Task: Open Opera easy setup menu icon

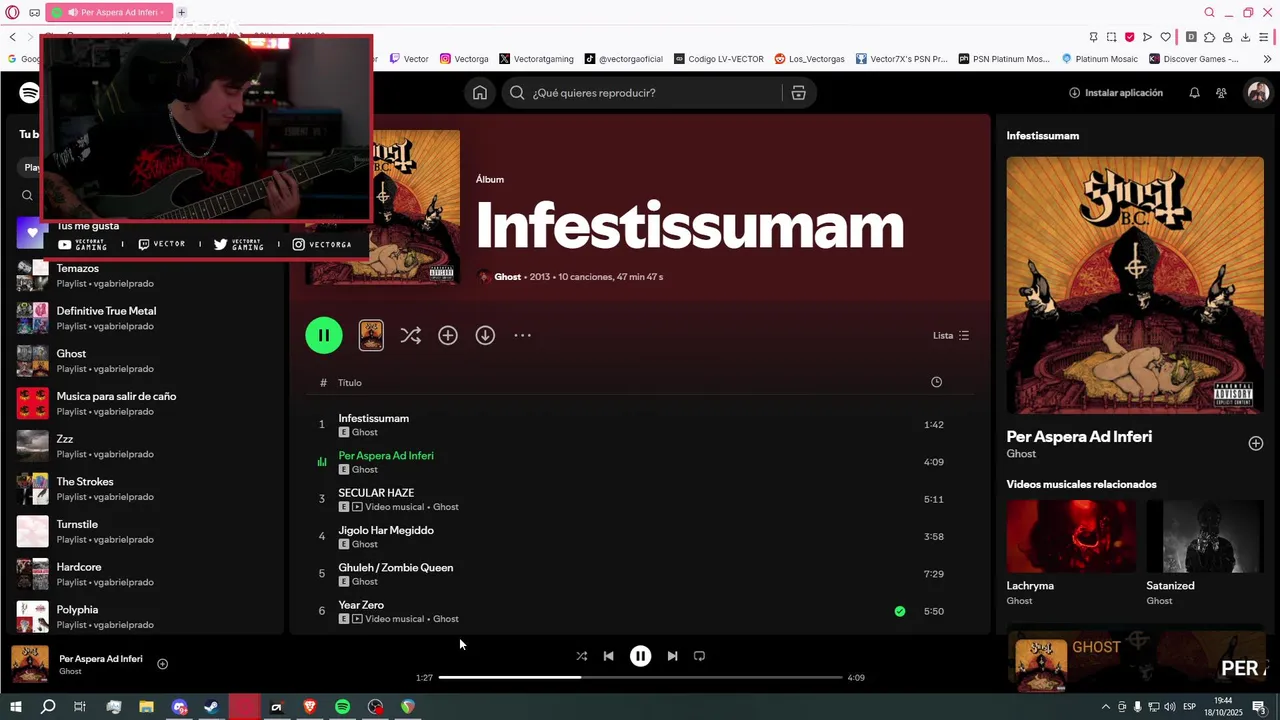Action: click(1263, 37)
